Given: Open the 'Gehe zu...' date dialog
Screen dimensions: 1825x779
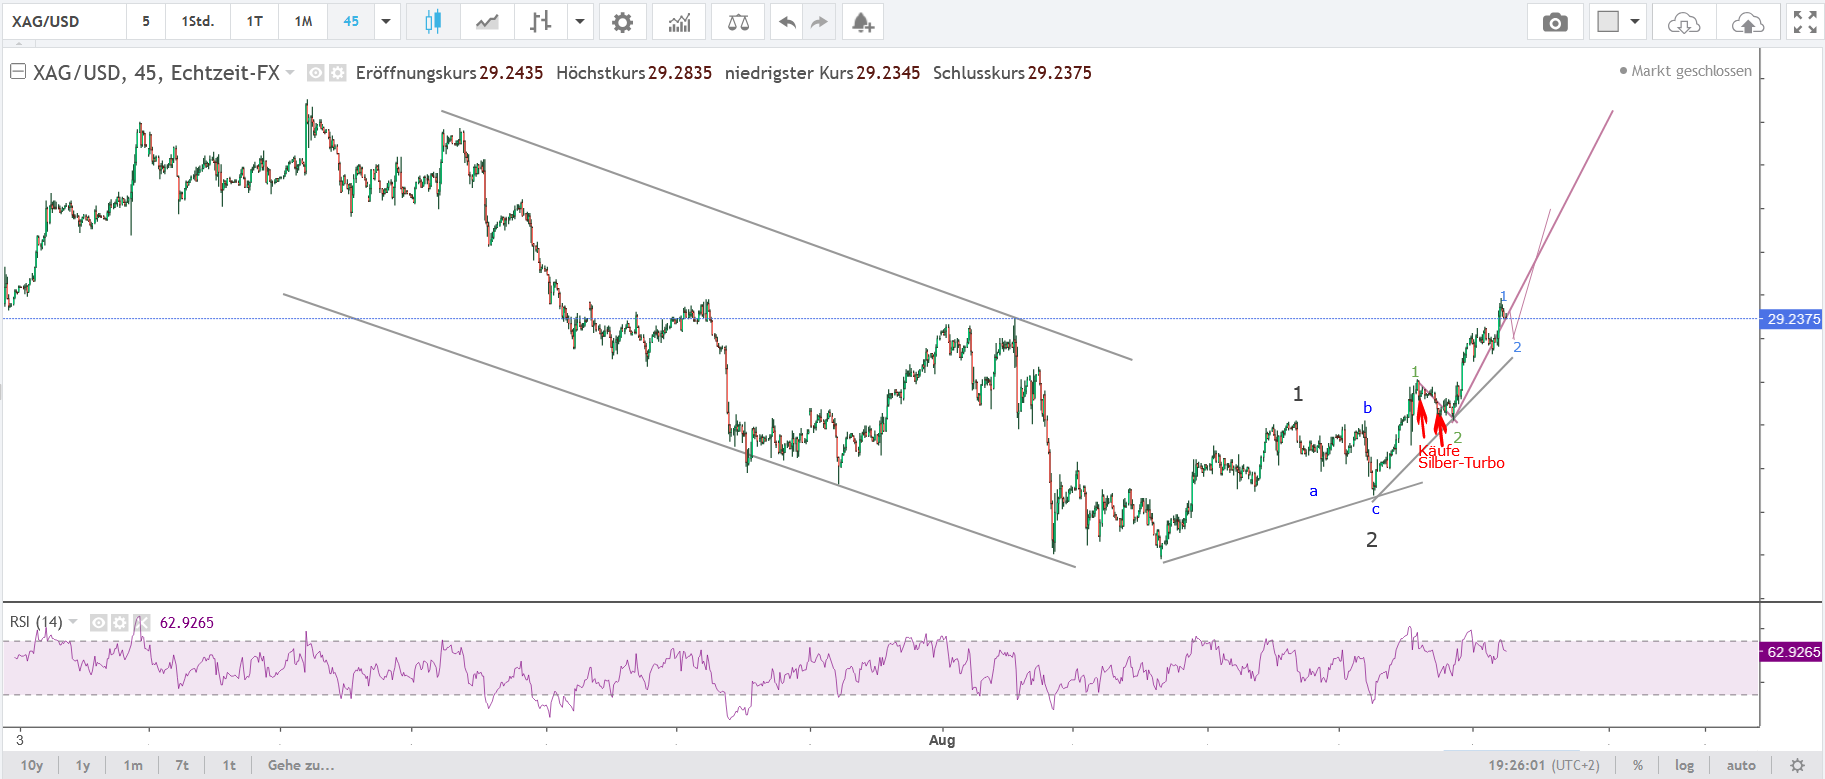Looking at the screenshot, I should [301, 765].
